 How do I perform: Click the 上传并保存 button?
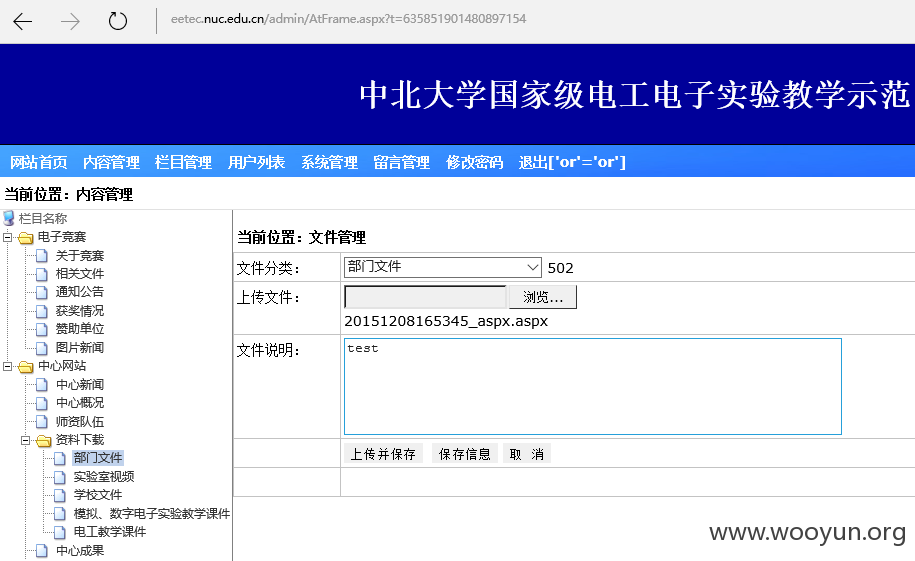(x=383, y=454)
